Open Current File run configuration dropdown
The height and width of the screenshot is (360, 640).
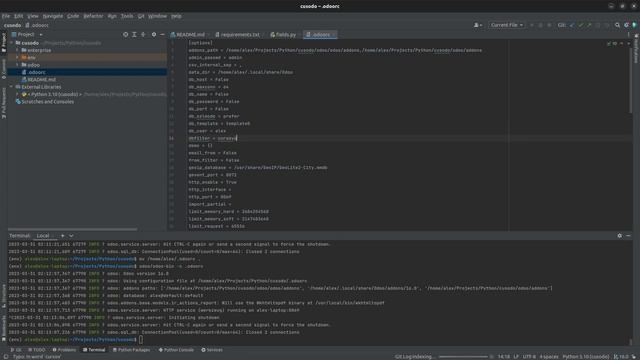pos(507,25)
